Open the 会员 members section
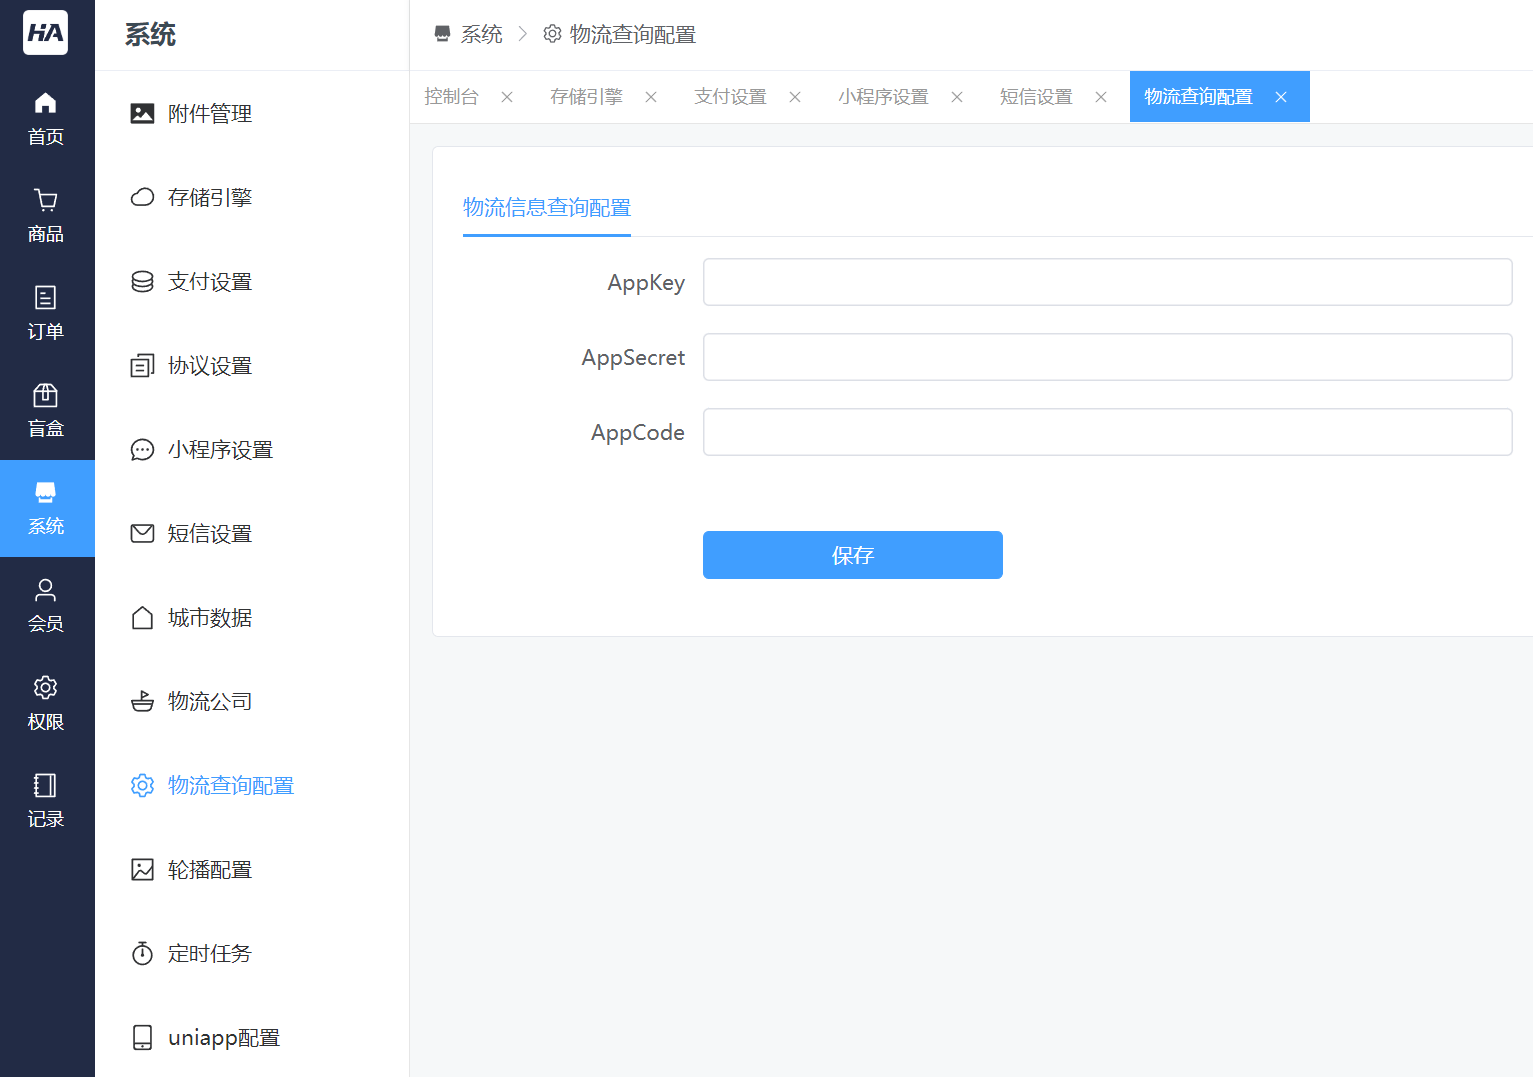The image size is (1533, 1077). [x=45, y=605]
